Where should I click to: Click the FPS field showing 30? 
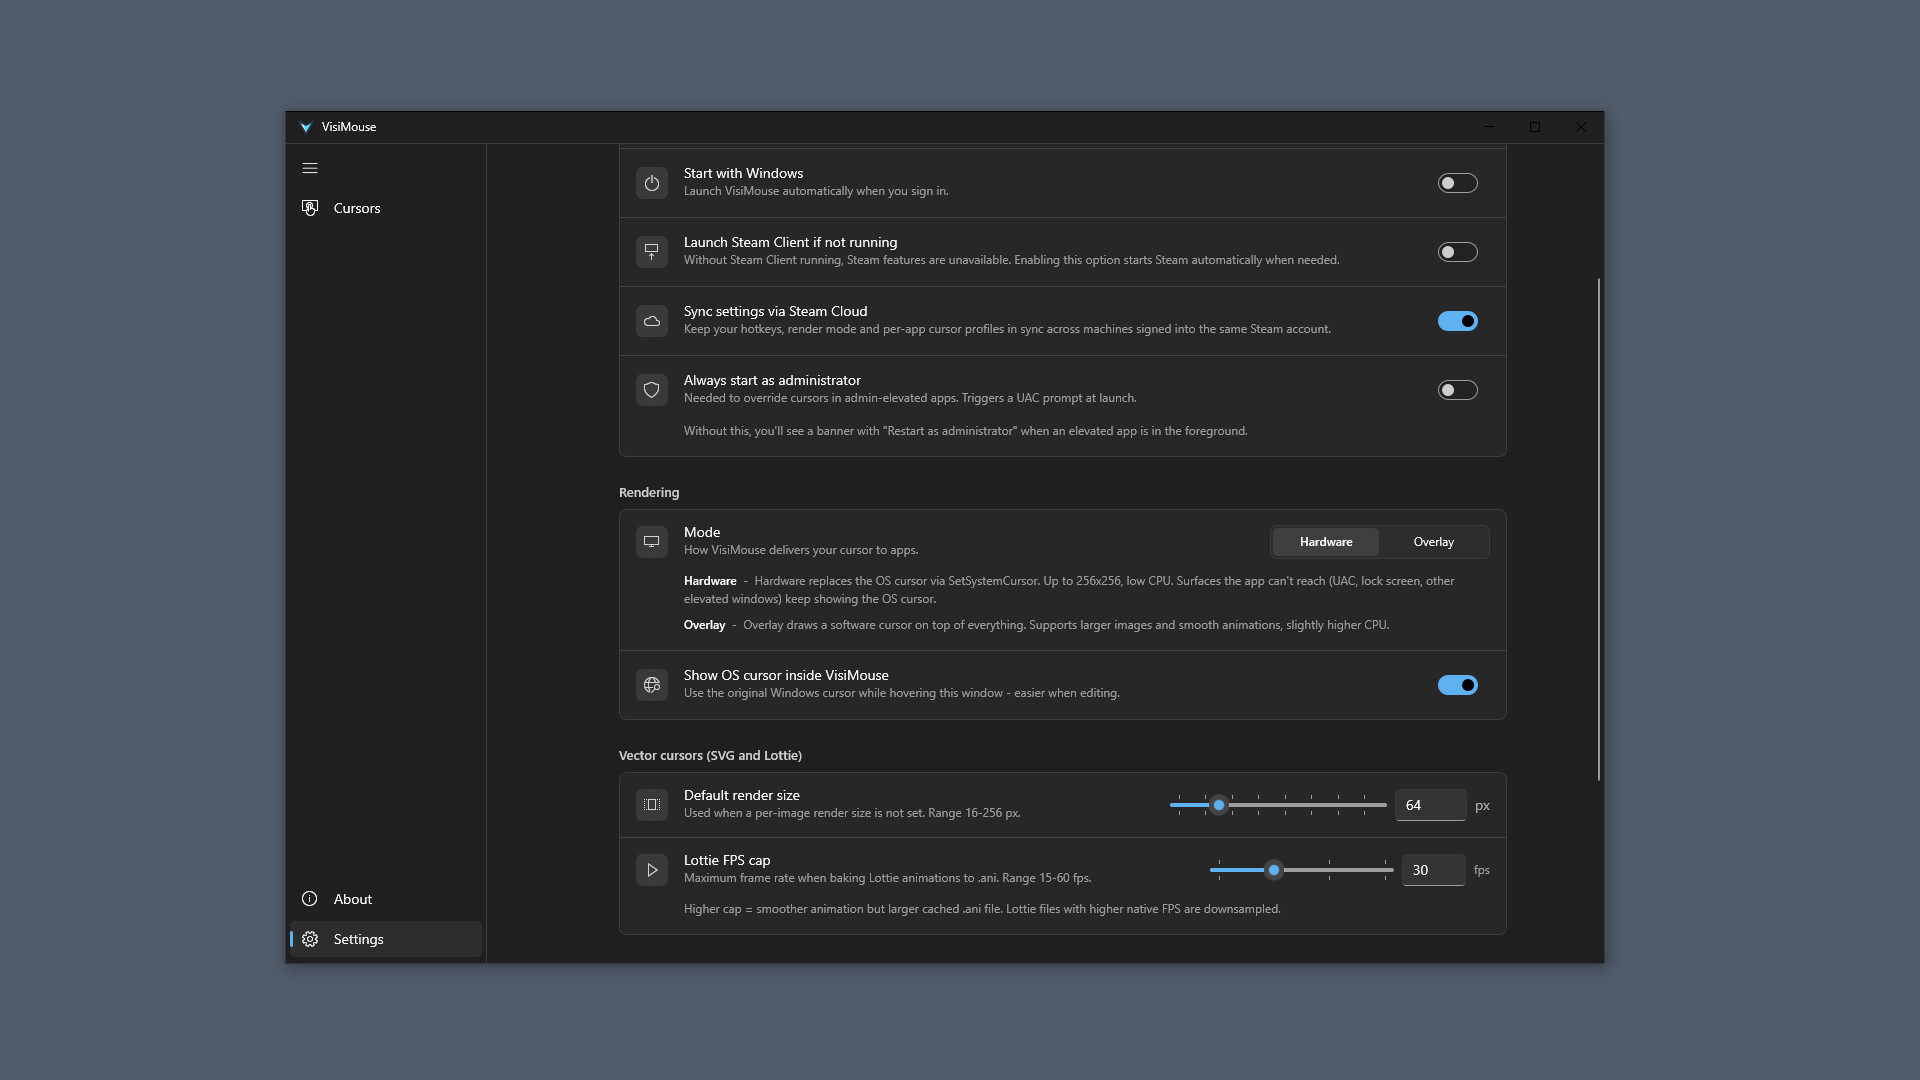coord(1433,870)
